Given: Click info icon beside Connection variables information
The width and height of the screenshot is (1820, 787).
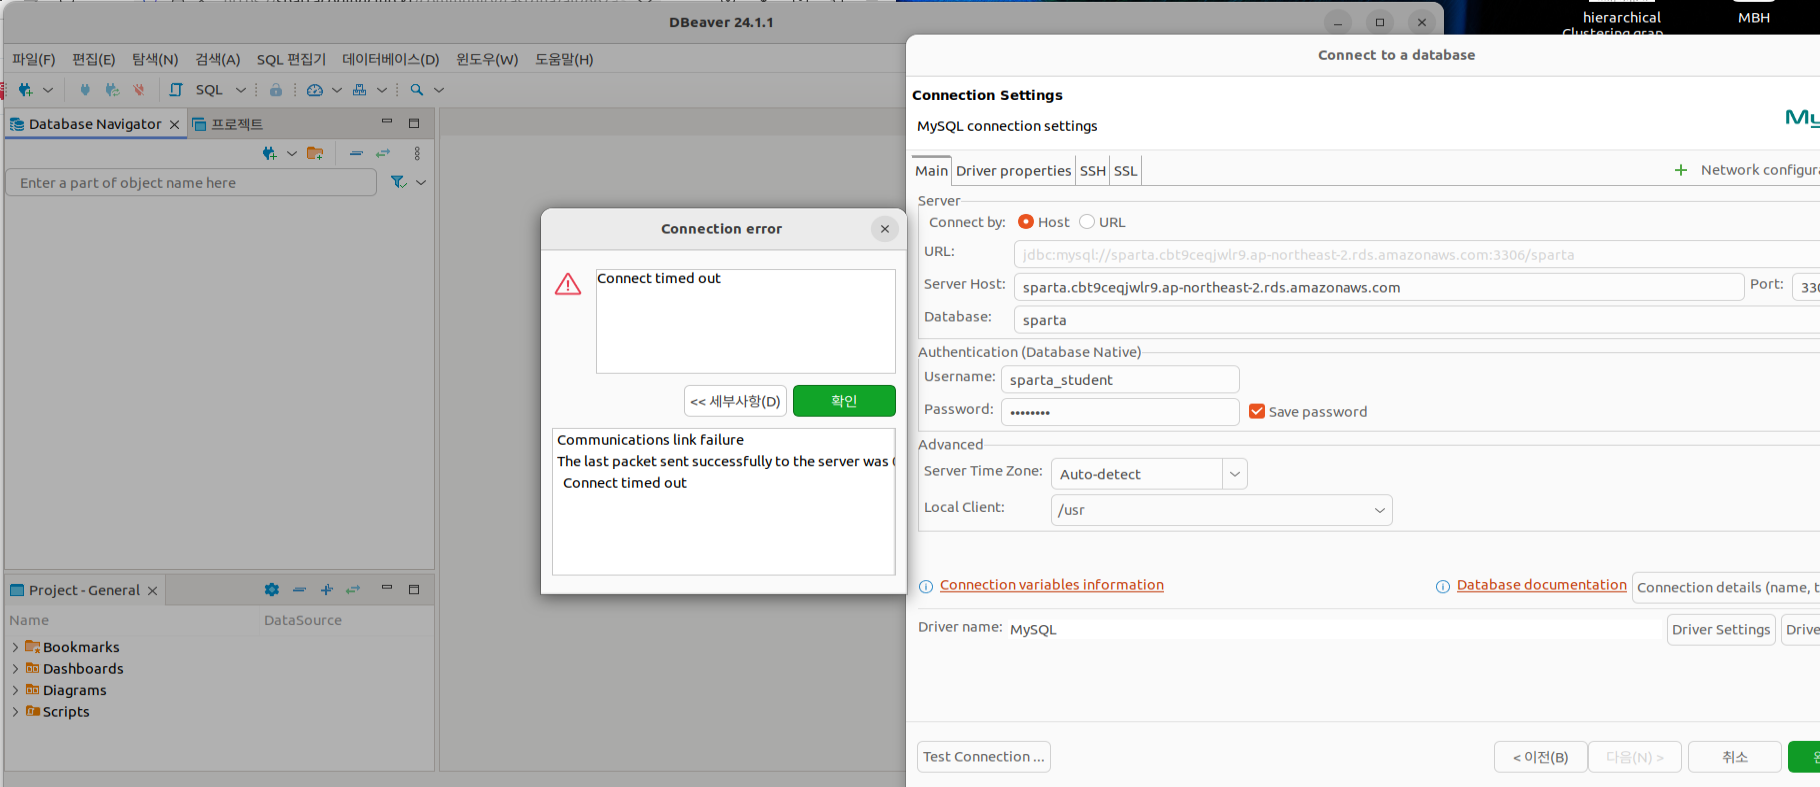Looking at the screenshot, I should (x=926, y=587).
